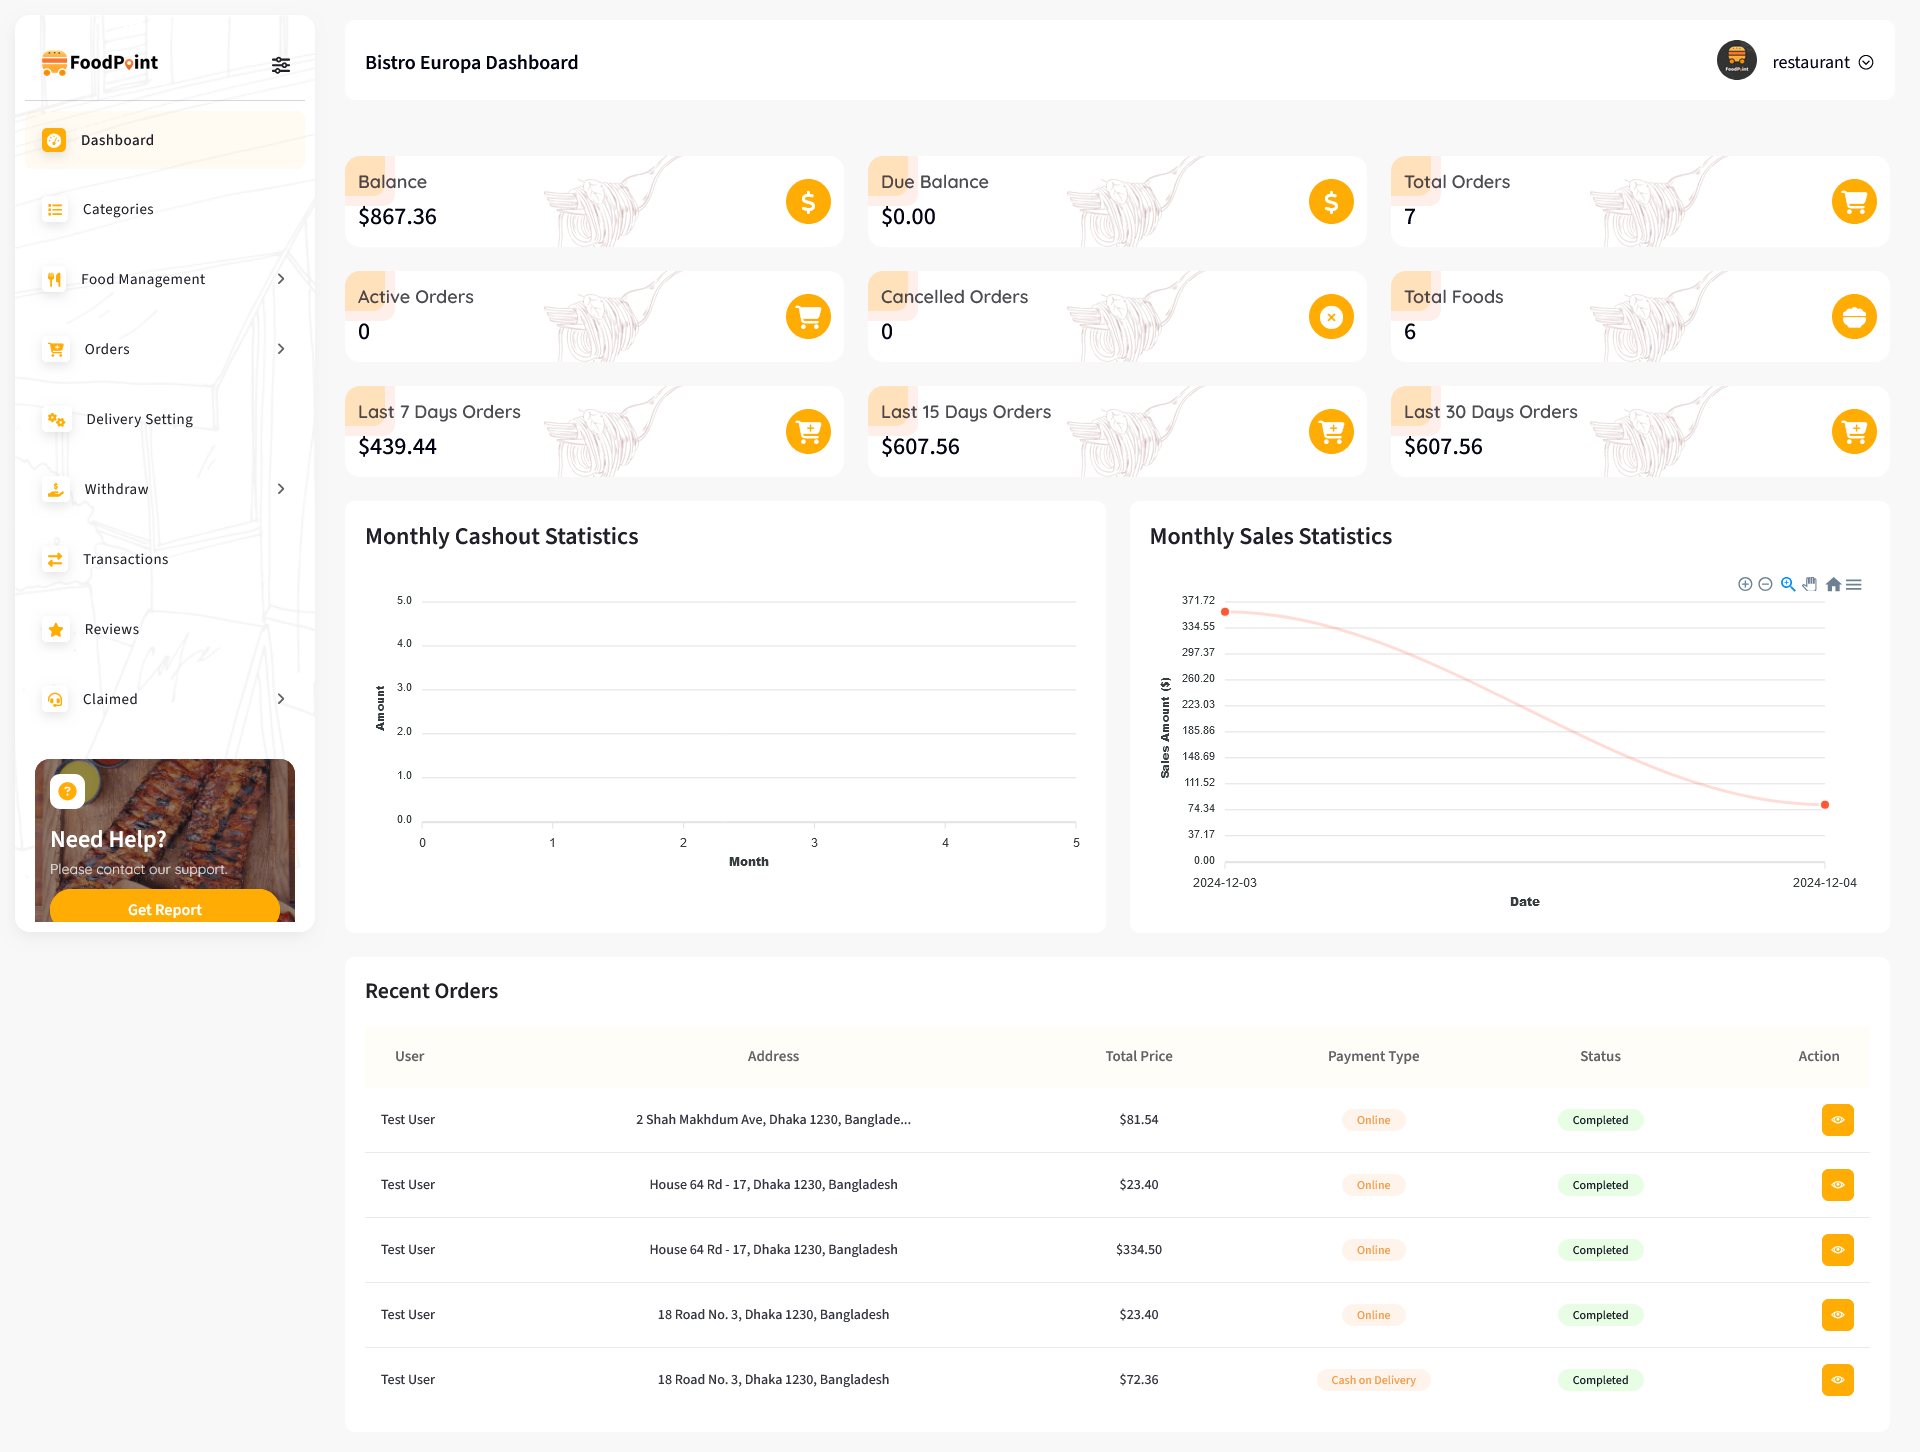1920x1452 pixels.
Task: Open the restaurant account dropdown
Action: pyautogui.click(x=1822, y=61)
